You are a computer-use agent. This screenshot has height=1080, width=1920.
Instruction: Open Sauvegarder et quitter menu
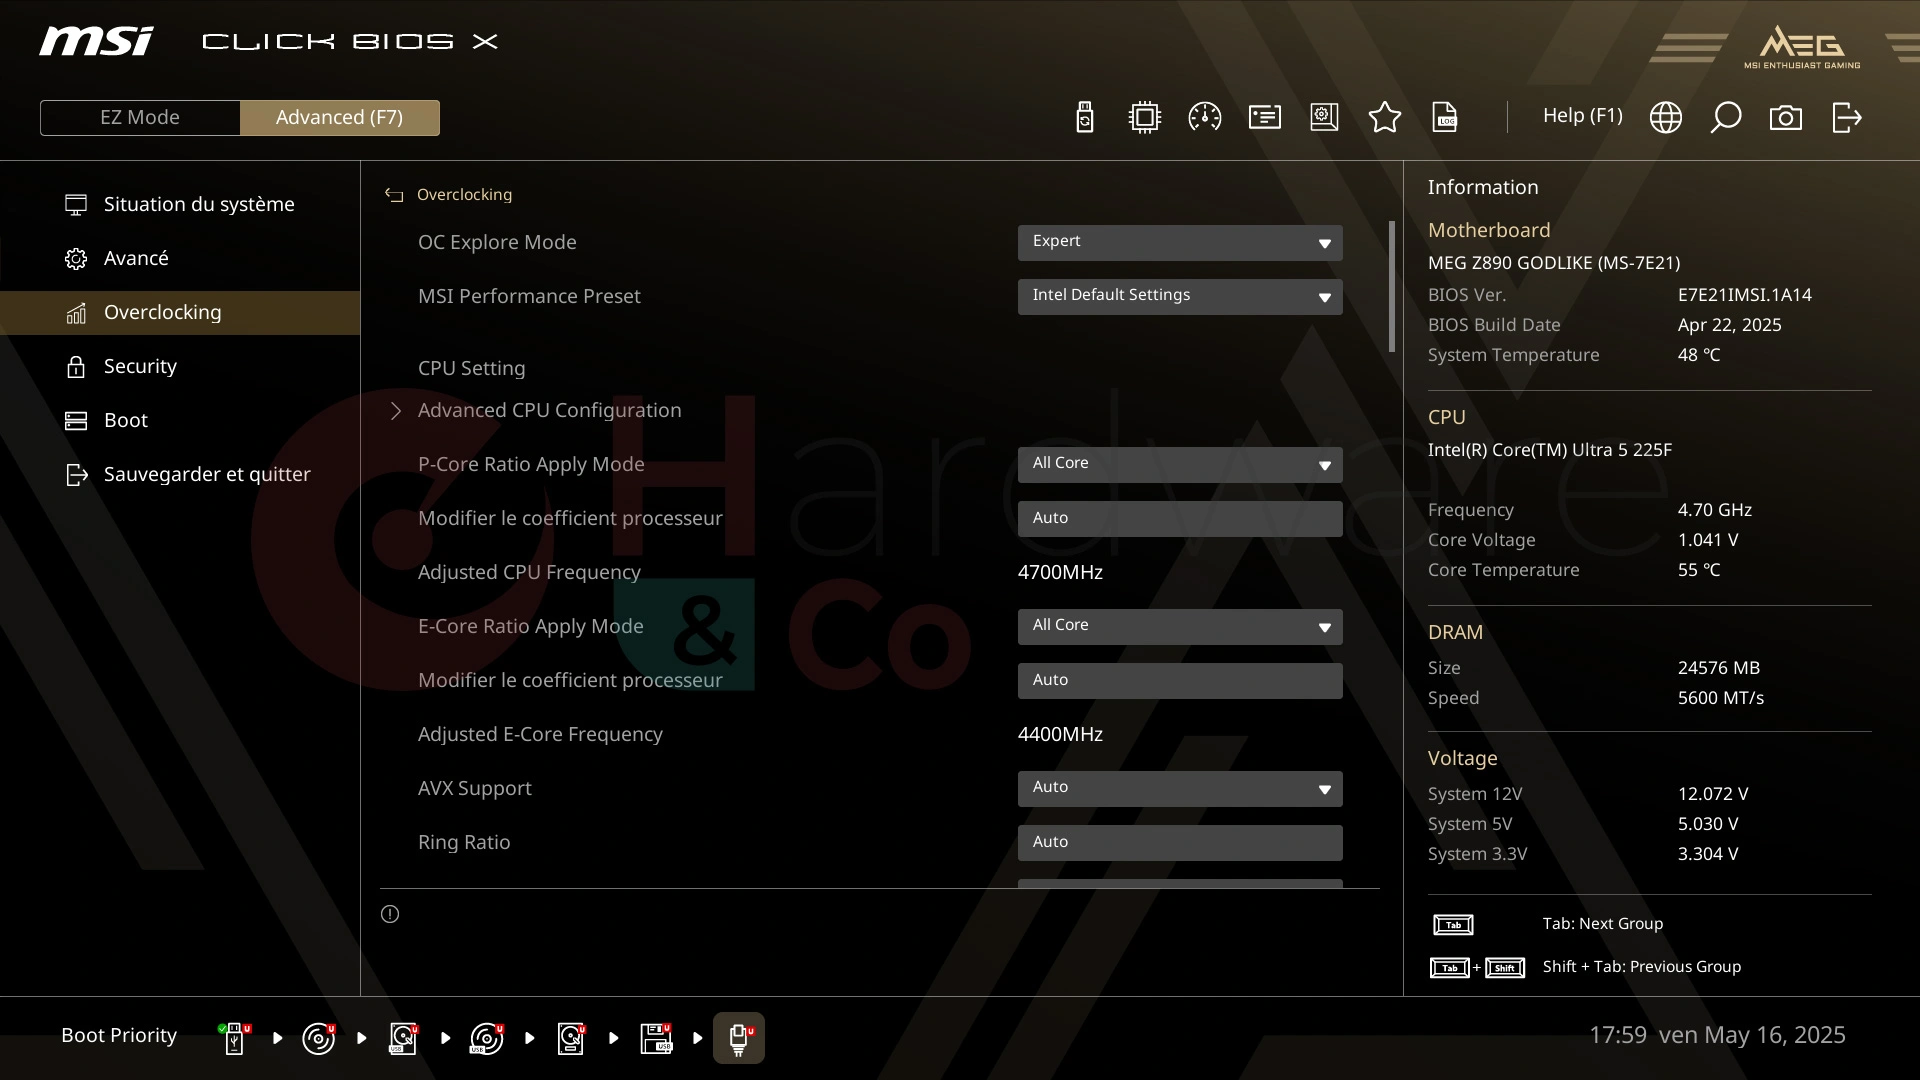point(180,474)
